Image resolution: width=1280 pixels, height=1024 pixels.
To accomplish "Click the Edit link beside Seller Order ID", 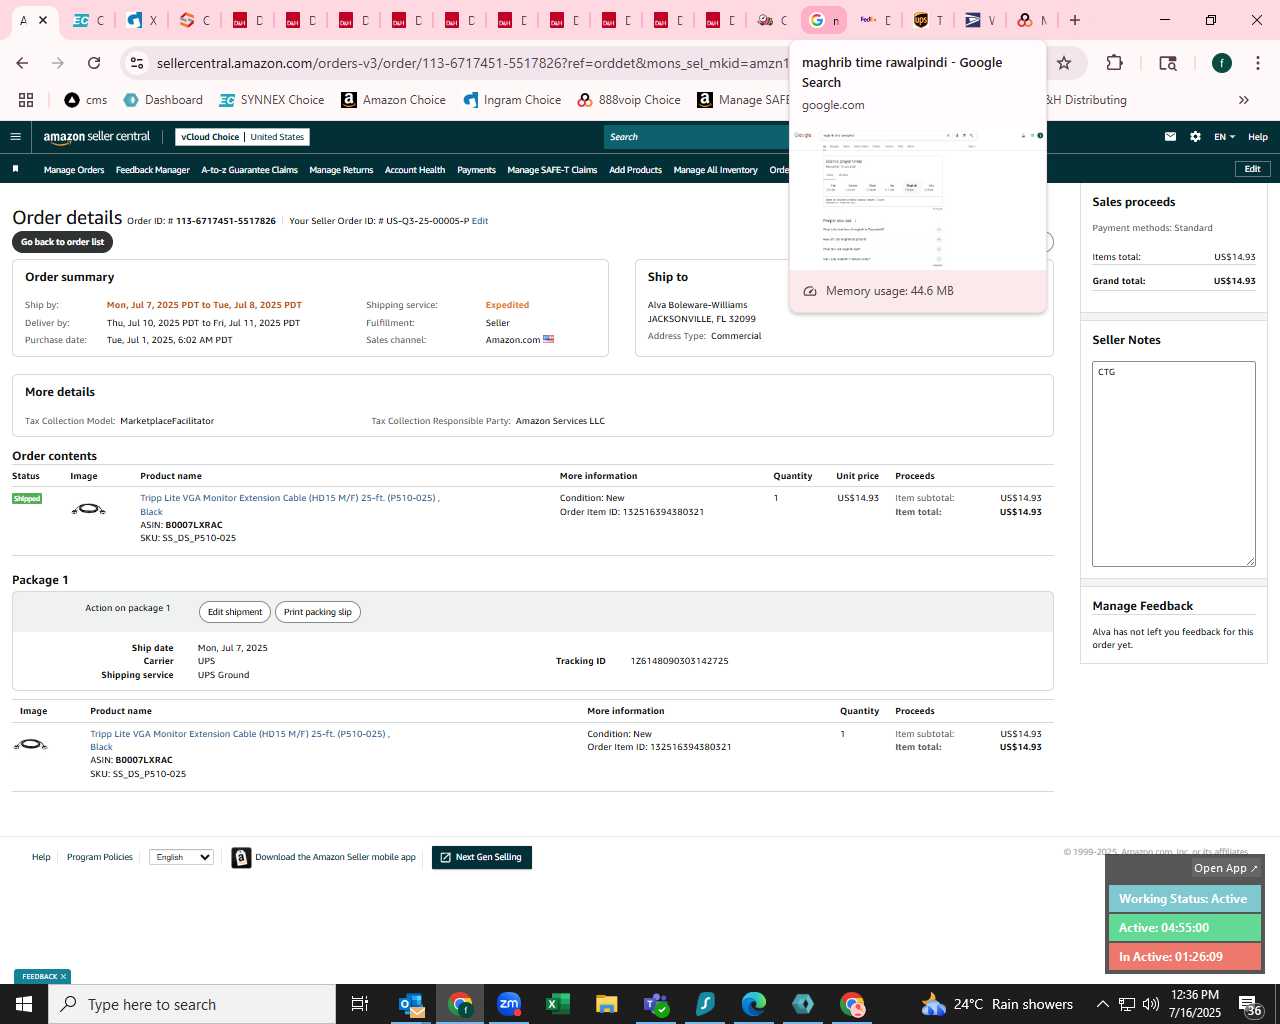I will point(480,221).
